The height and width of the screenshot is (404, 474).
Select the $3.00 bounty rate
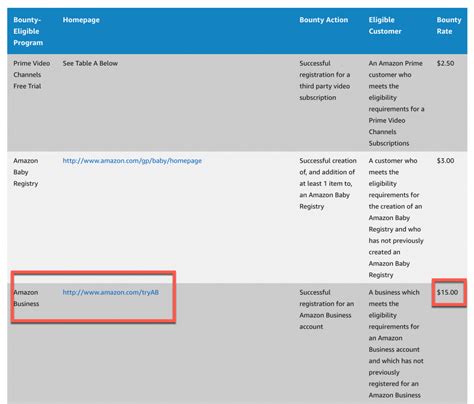tap(445, 161)
